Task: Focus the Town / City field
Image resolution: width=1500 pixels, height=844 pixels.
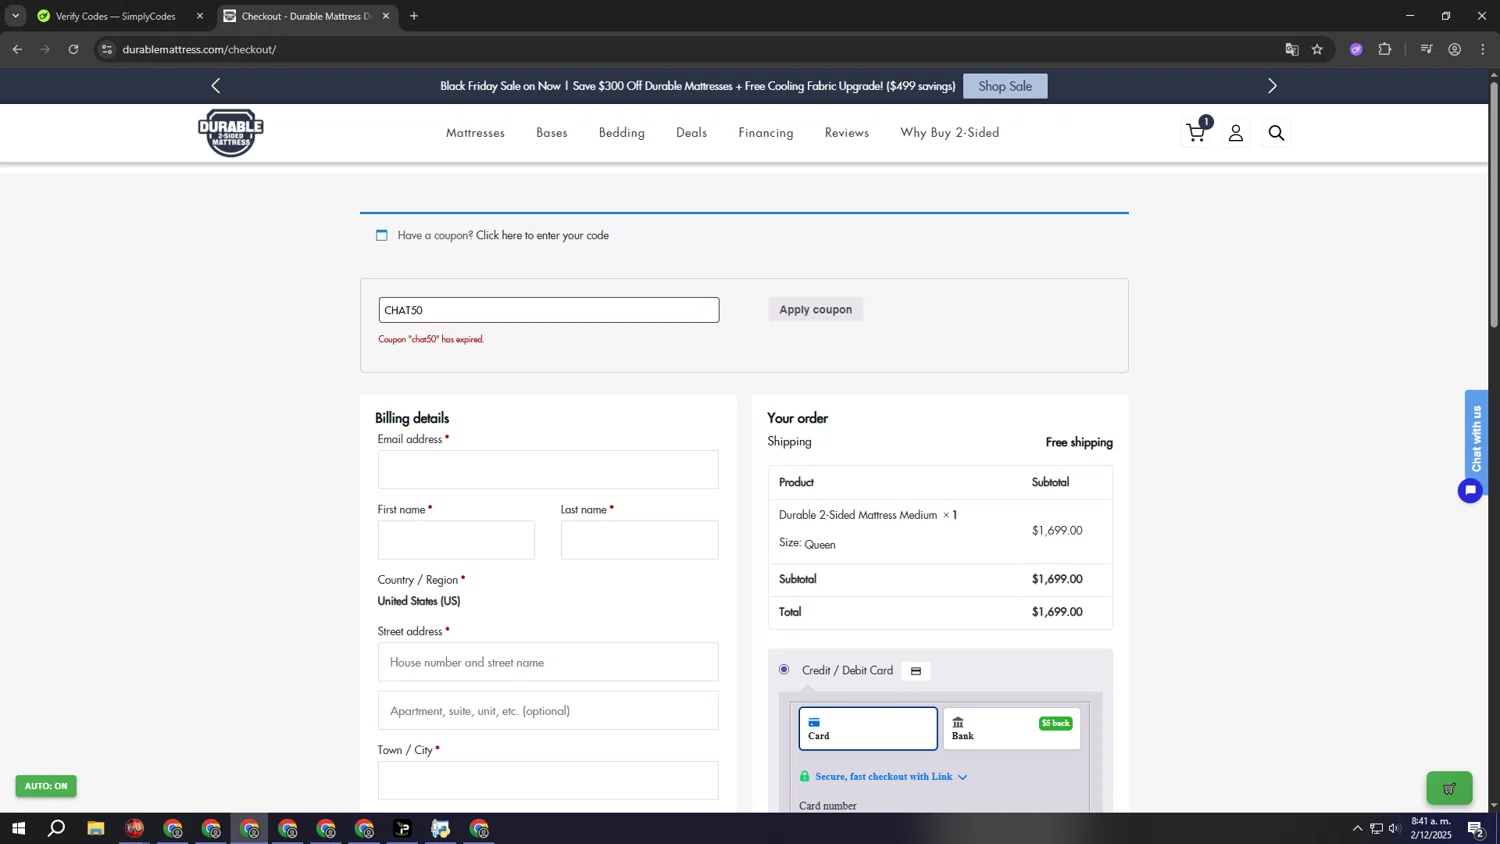Action: (x=548, y=781)
